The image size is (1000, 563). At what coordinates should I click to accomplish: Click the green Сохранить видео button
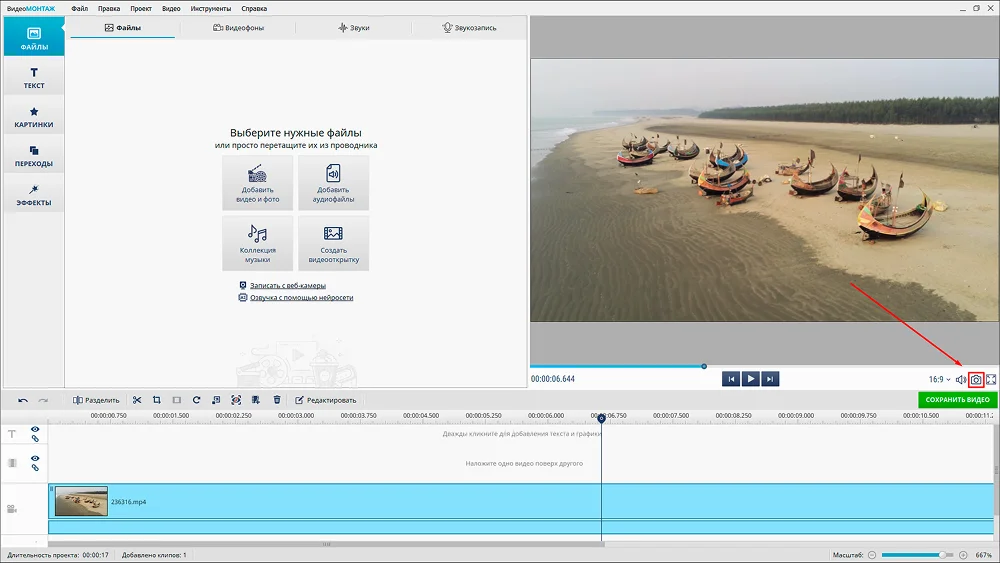pos(957,400)
